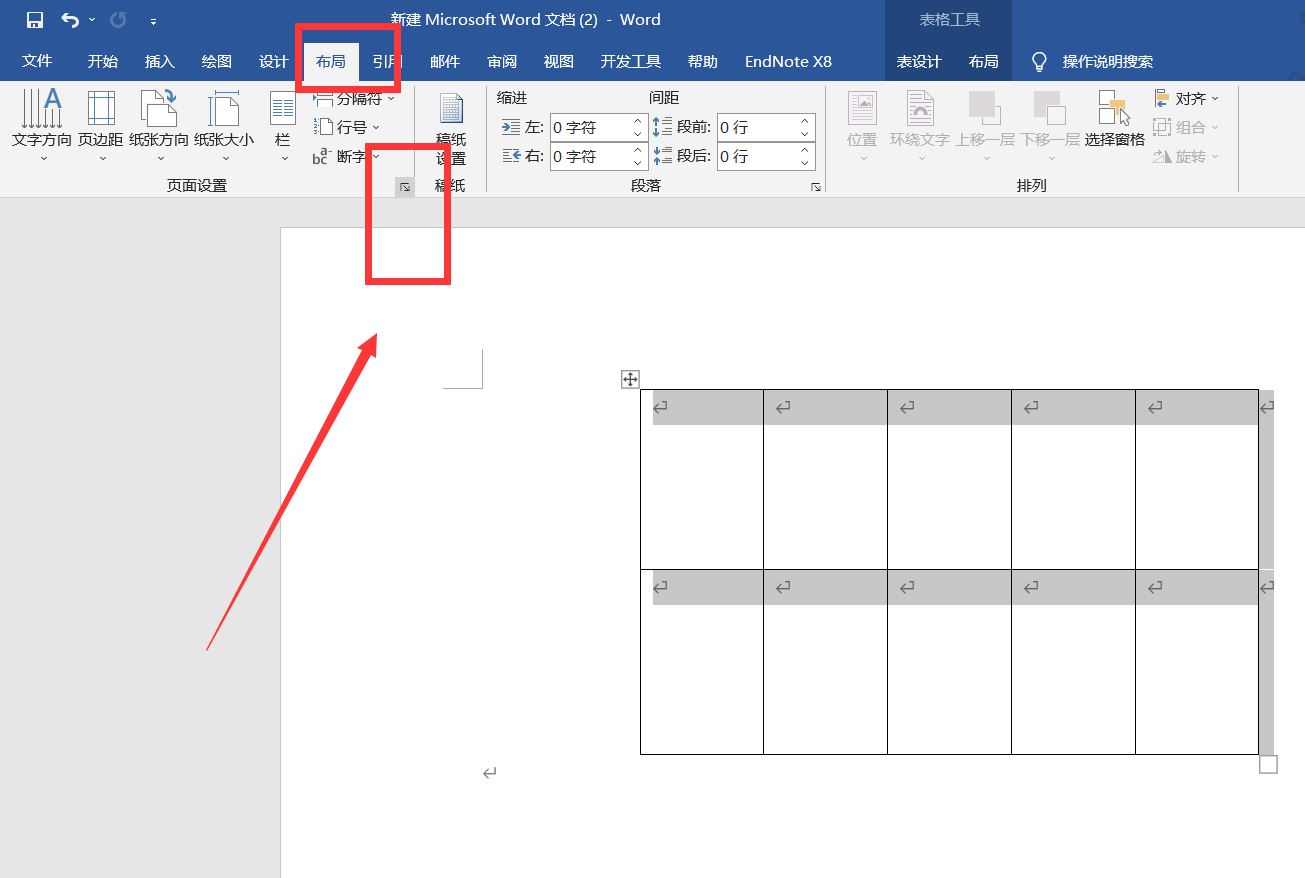Open the 对齐 align dropdown

coord(1187,98)
